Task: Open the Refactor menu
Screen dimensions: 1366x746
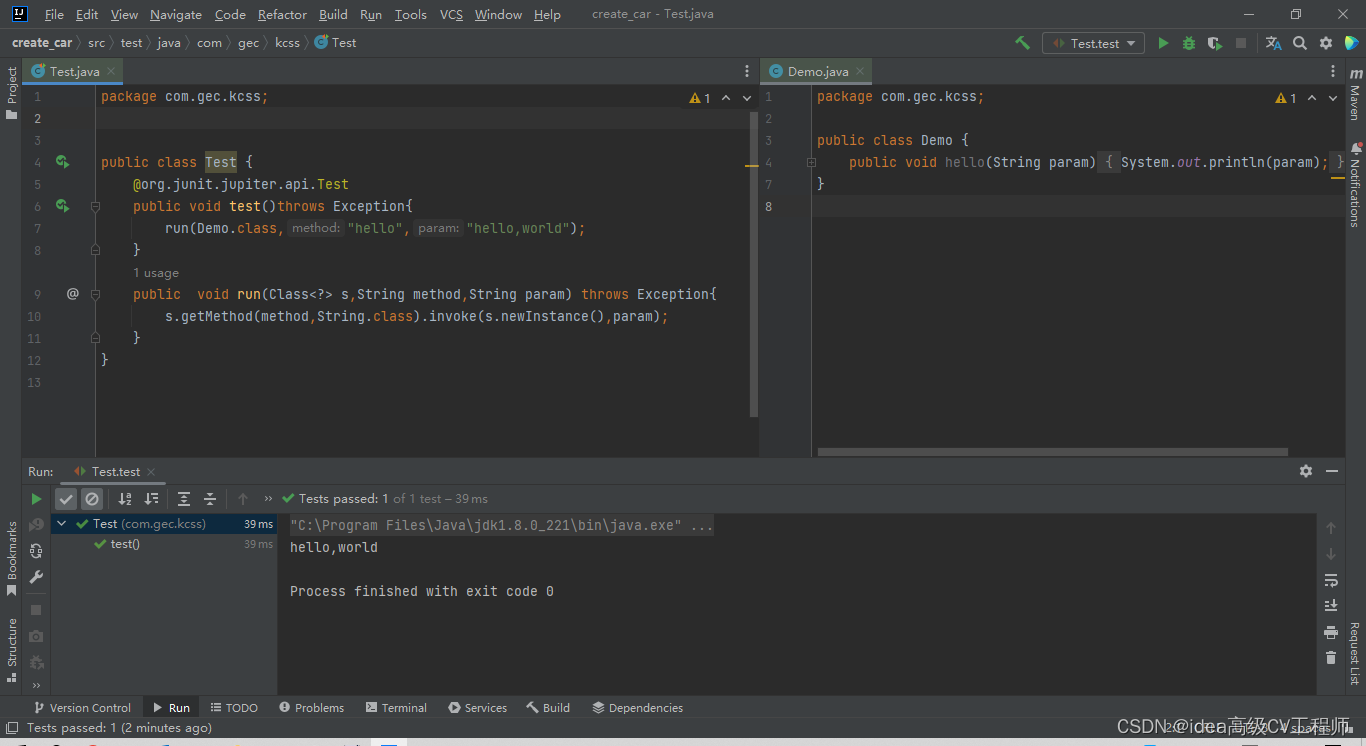Action: [x=282, y=15]
